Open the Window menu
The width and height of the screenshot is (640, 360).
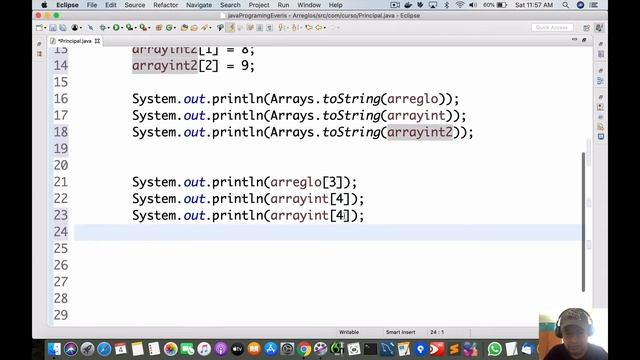pyautogui.click(x=309, y=5)
